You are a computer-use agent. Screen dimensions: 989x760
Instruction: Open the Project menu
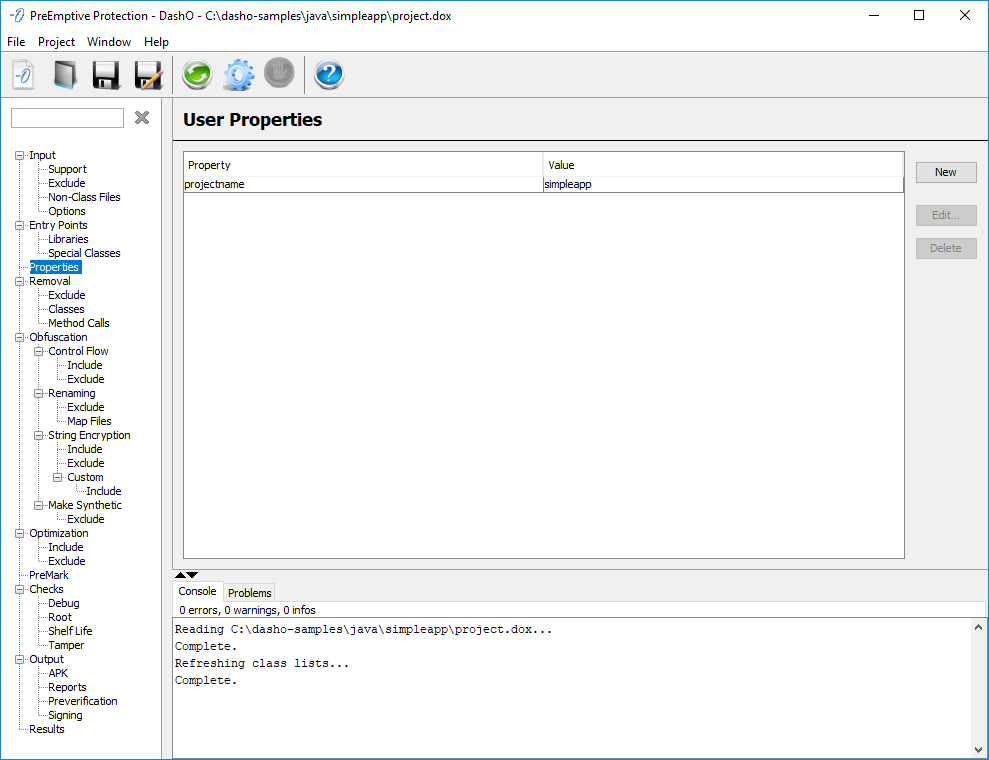[x=56, y=42]
